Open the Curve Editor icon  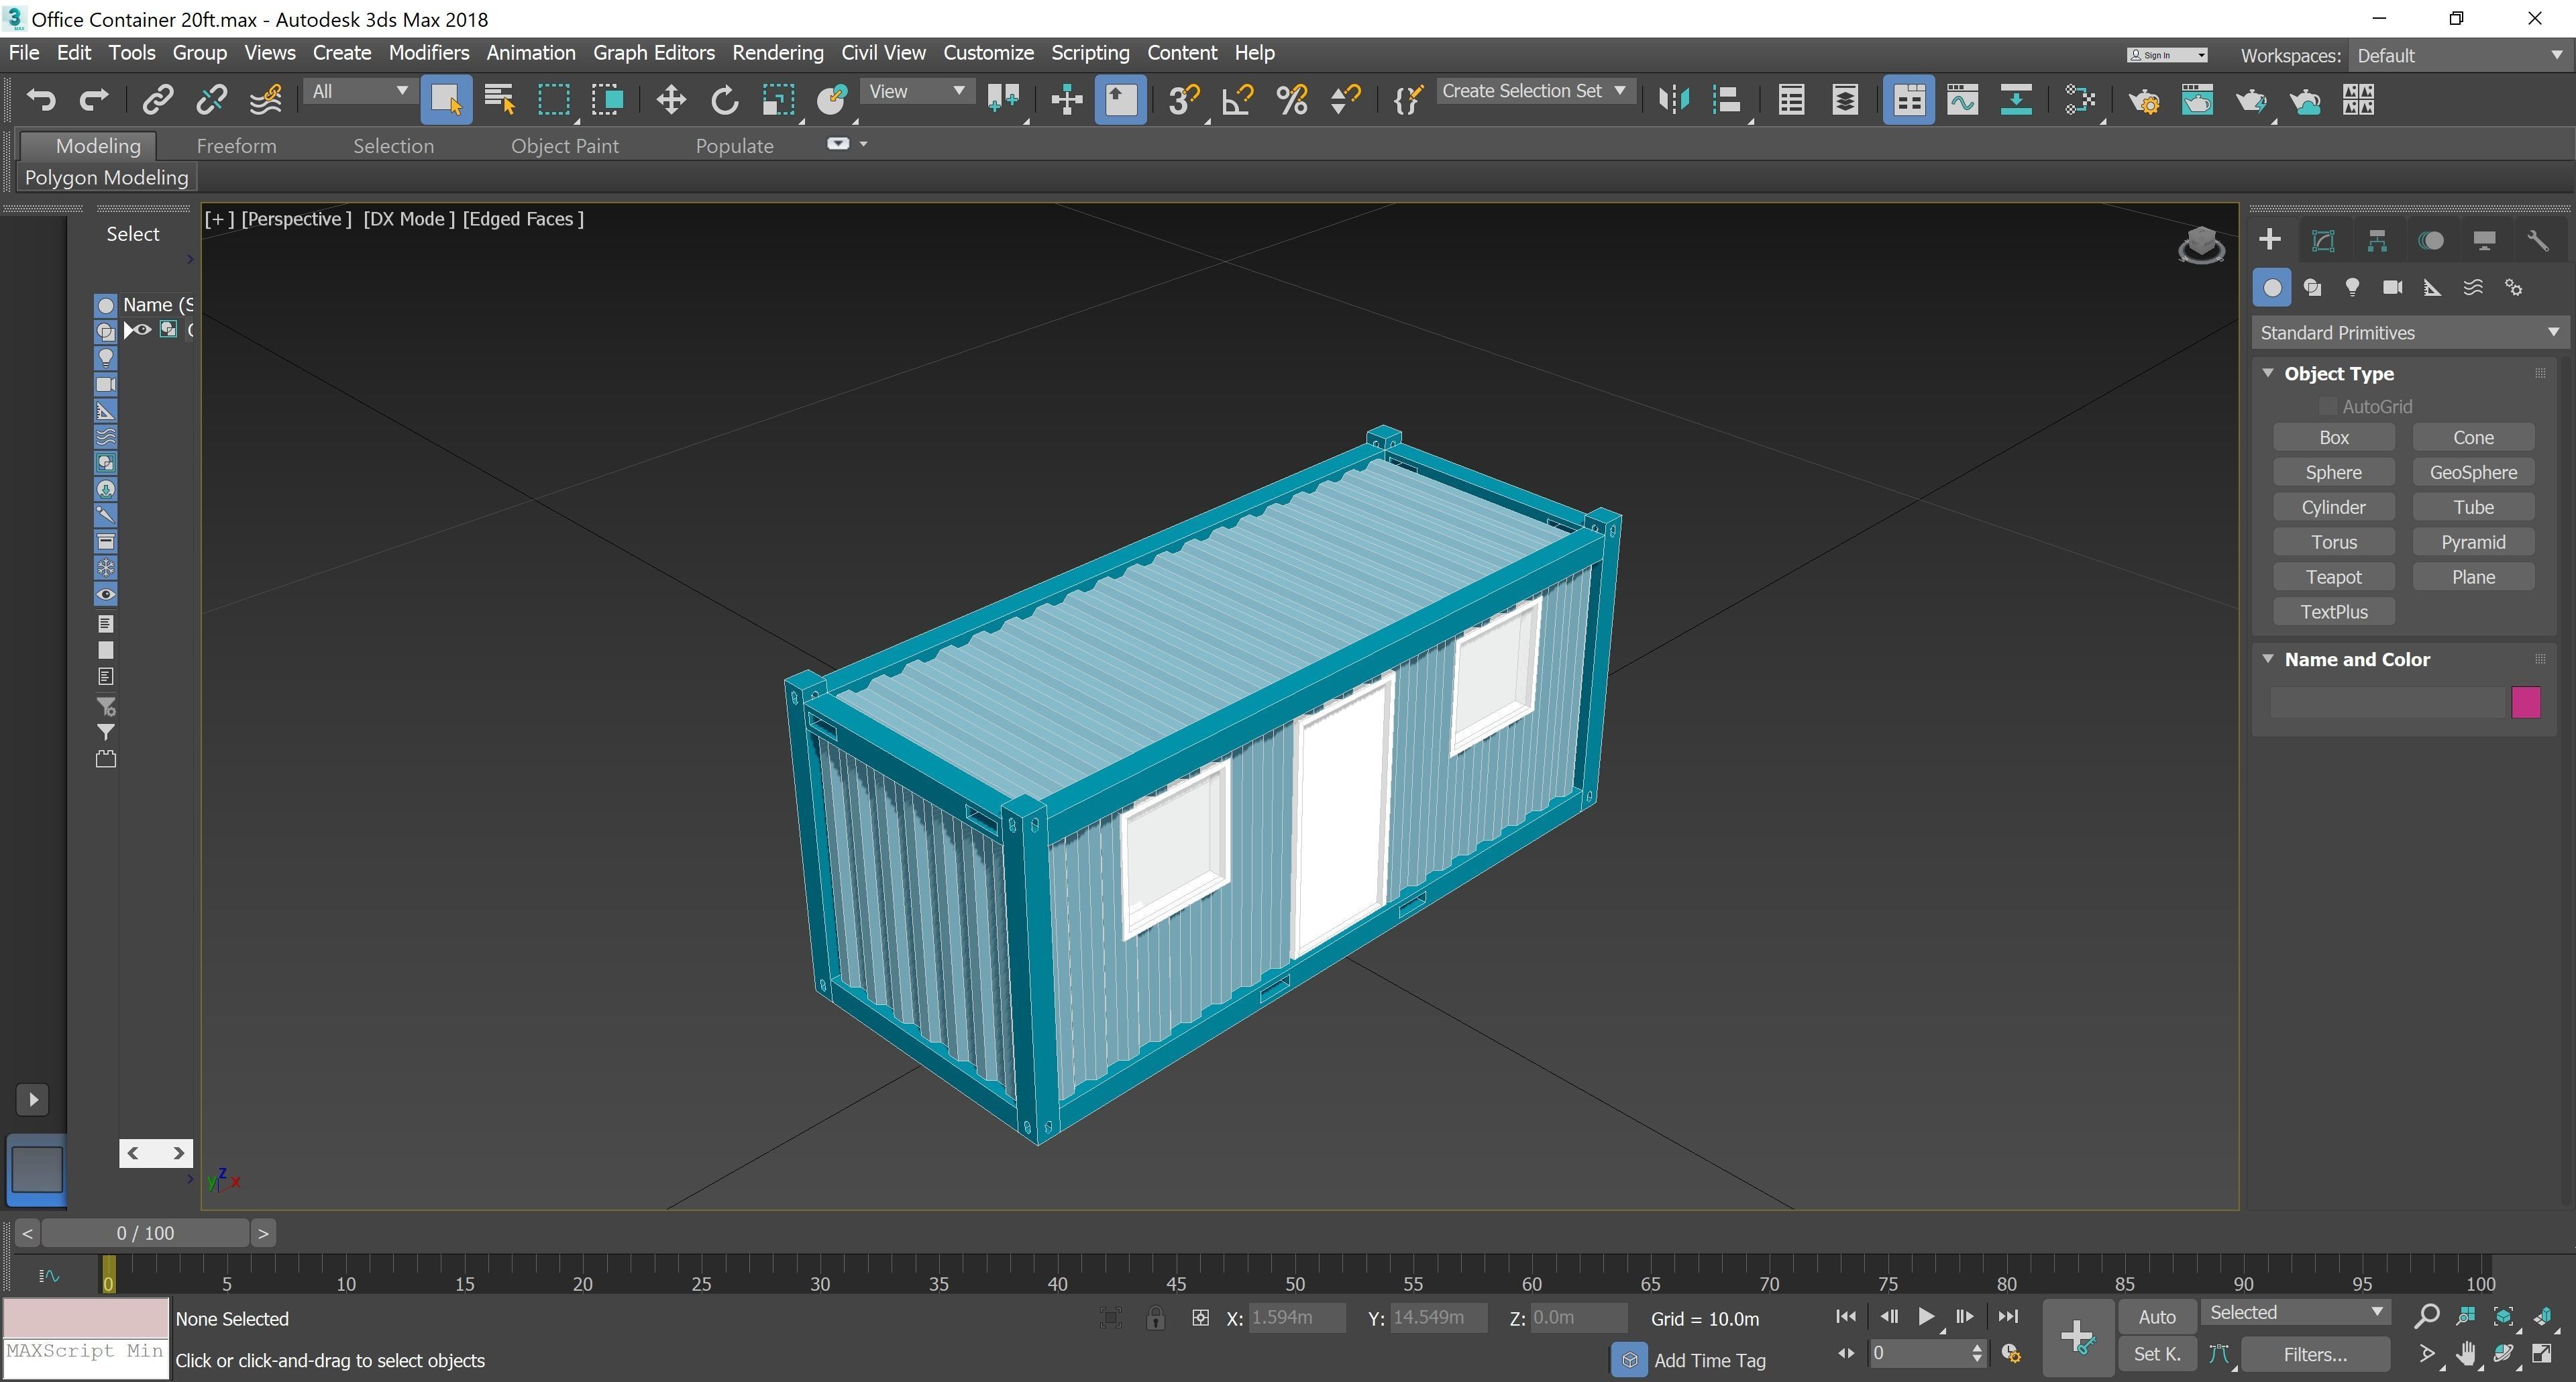pos(1962,100)
